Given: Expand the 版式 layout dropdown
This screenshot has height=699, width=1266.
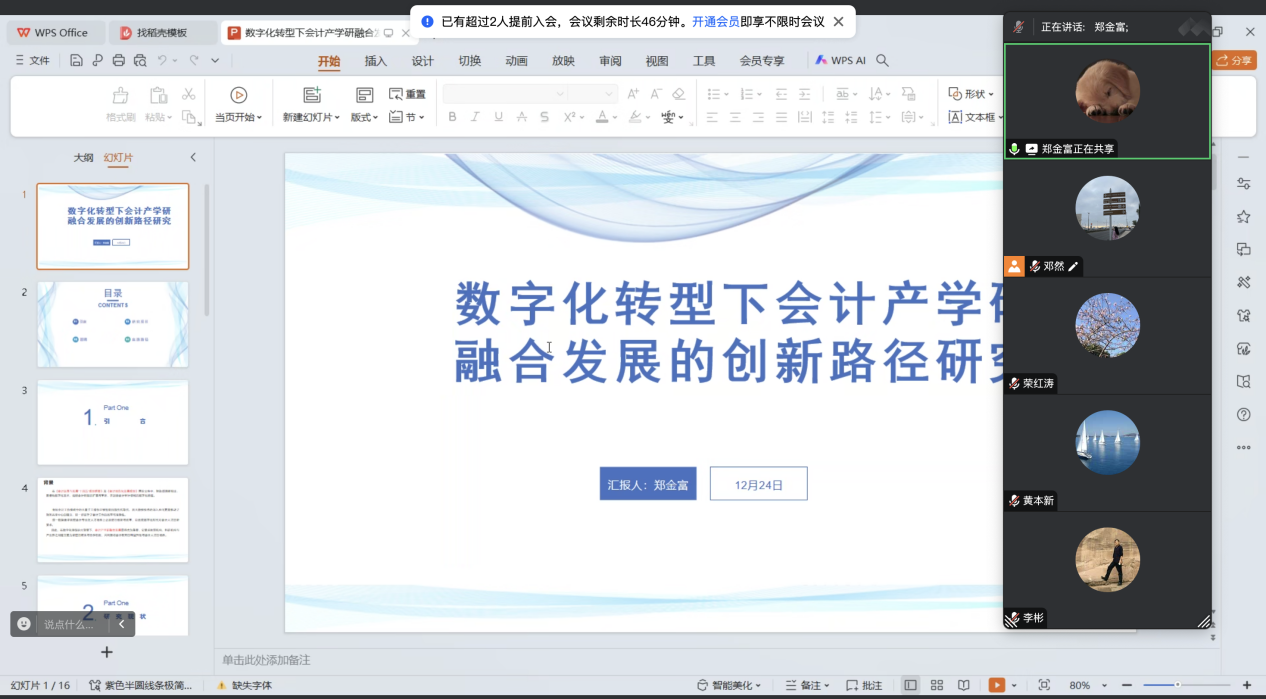Looking at the screenshot, I should tap(364, 118).
